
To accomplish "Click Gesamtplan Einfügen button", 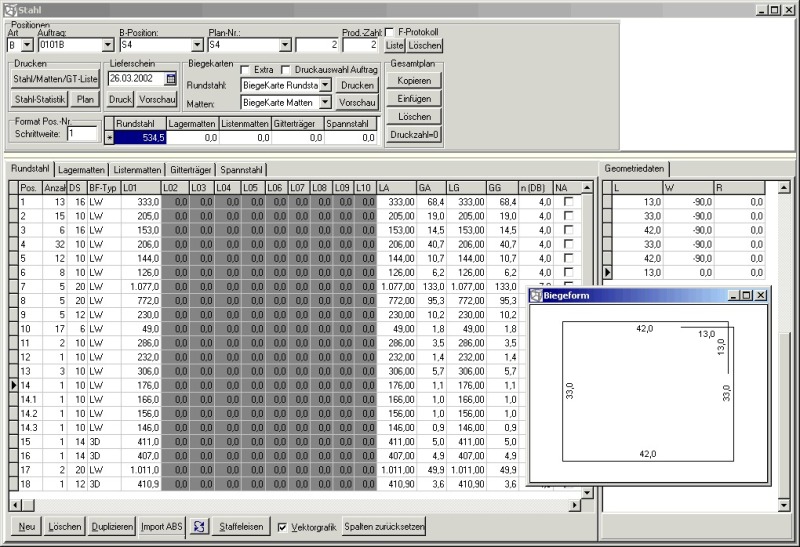I will tap(414, 98).
